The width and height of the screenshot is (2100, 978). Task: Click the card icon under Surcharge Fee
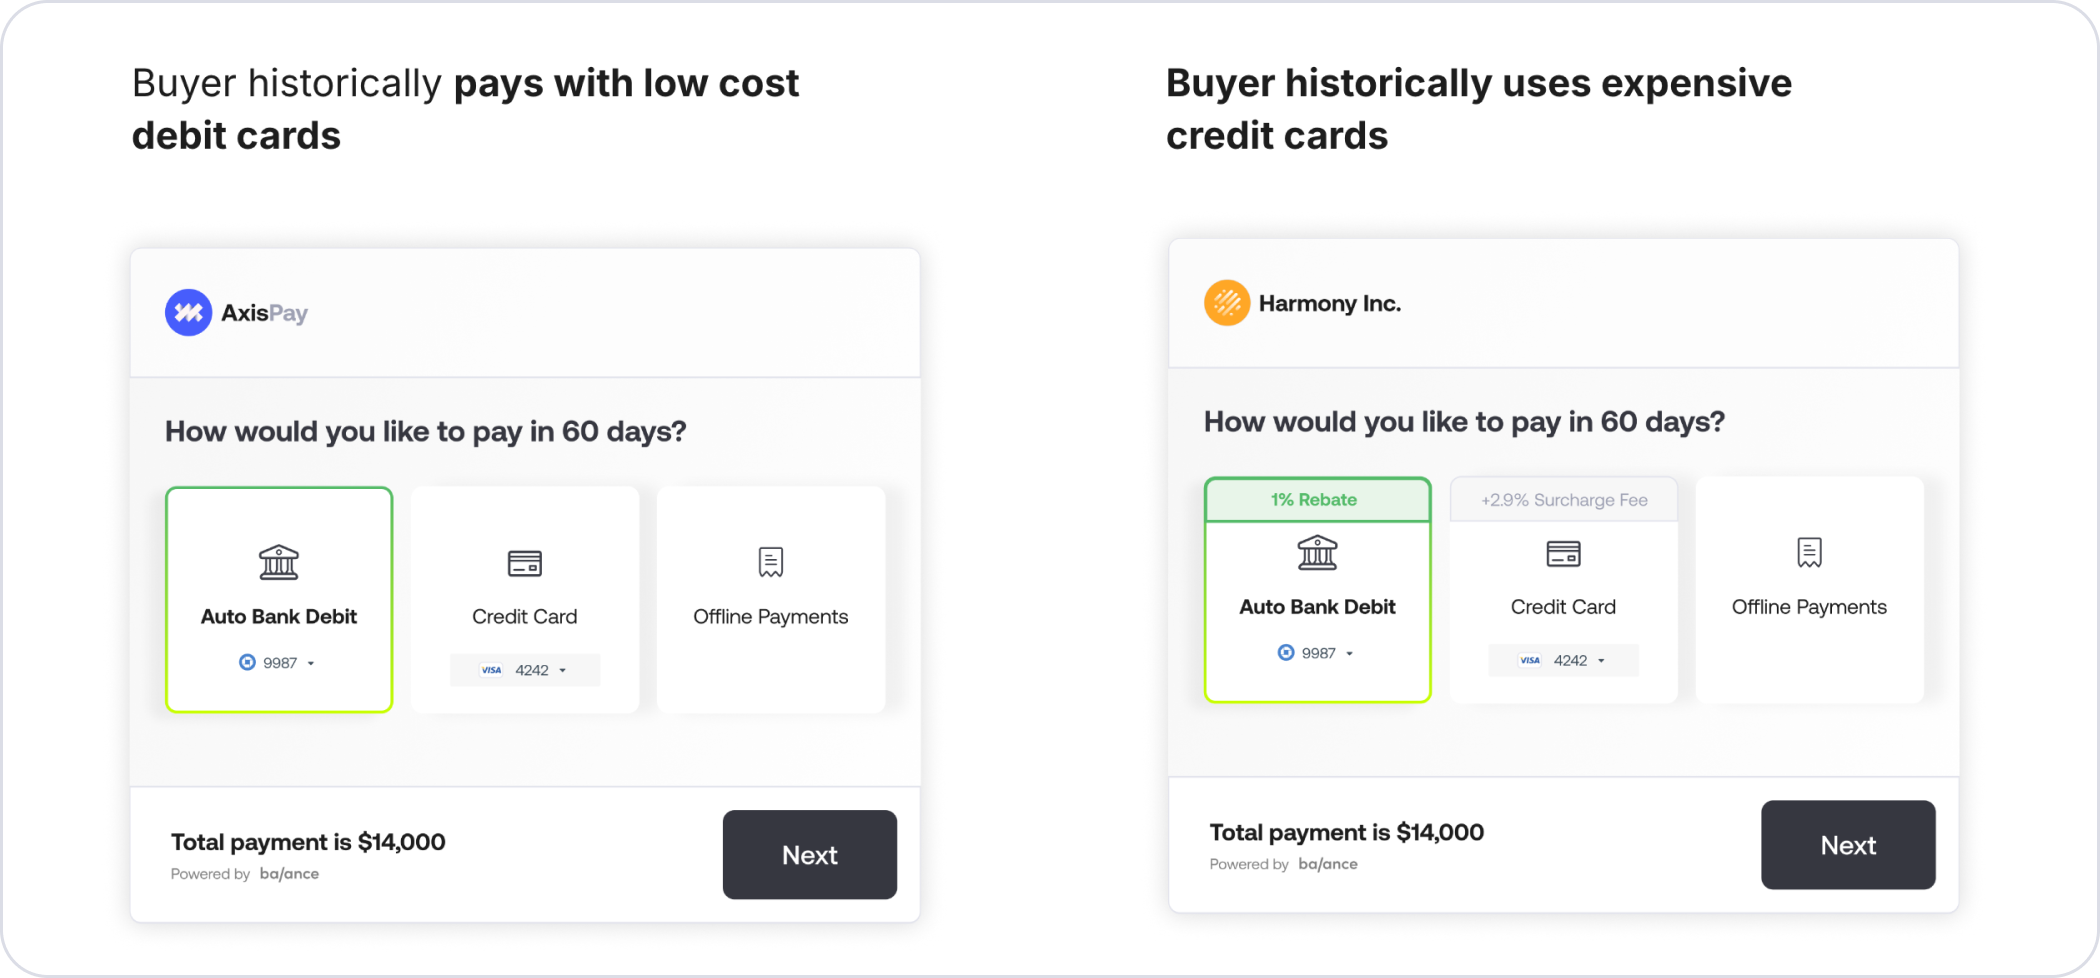click(1563, 553)
